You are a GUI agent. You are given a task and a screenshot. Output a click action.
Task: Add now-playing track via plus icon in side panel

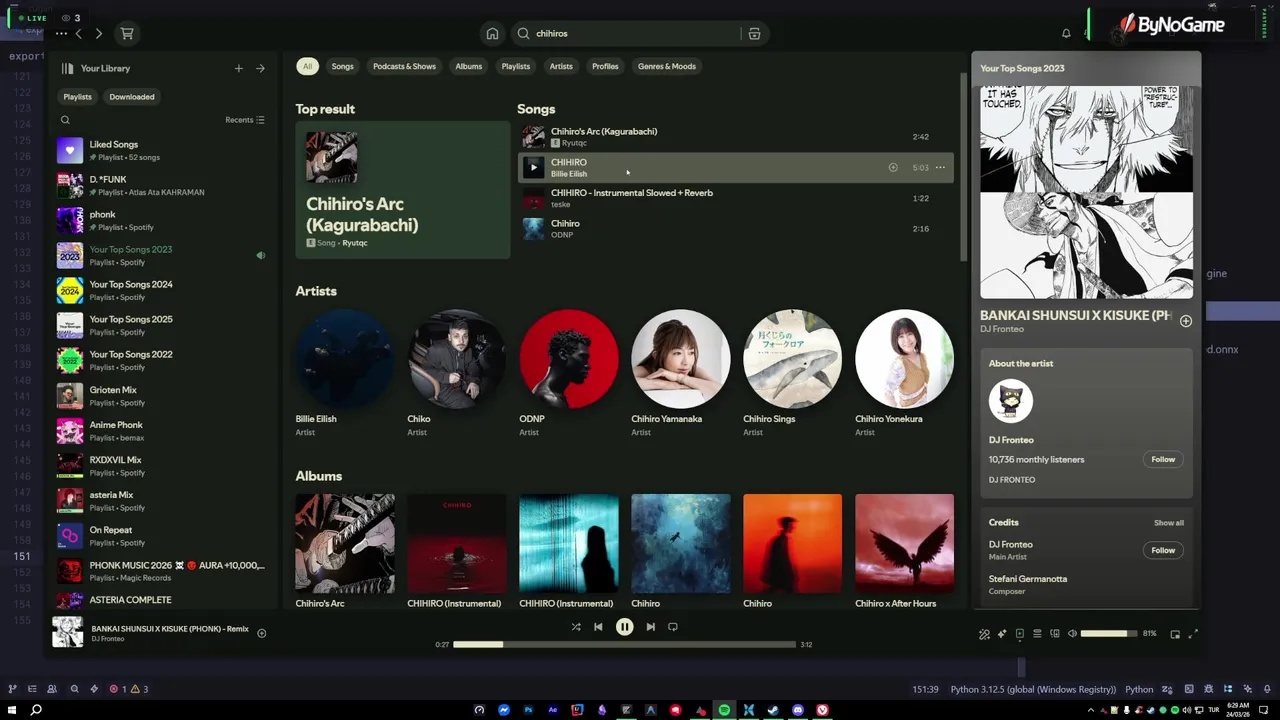pyautogui.click(x=1185, y=321)
